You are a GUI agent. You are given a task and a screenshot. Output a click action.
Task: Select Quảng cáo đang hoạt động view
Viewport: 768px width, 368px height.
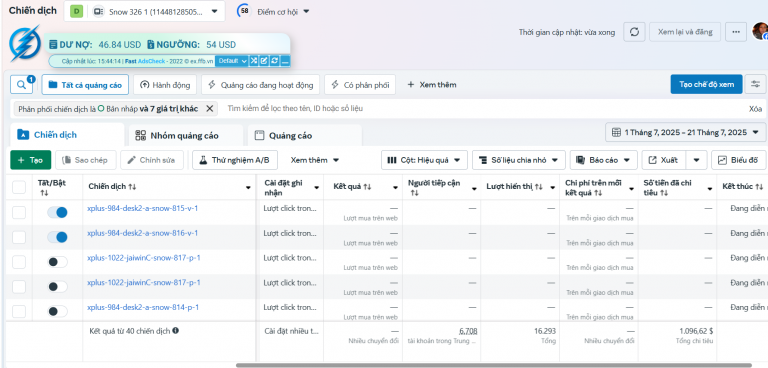pyautogui.click(x=261, y=85)
